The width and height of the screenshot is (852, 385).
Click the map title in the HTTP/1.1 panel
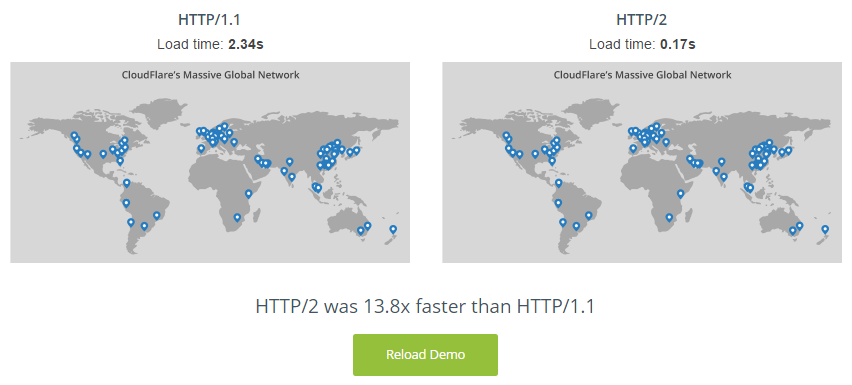point(210,75)
